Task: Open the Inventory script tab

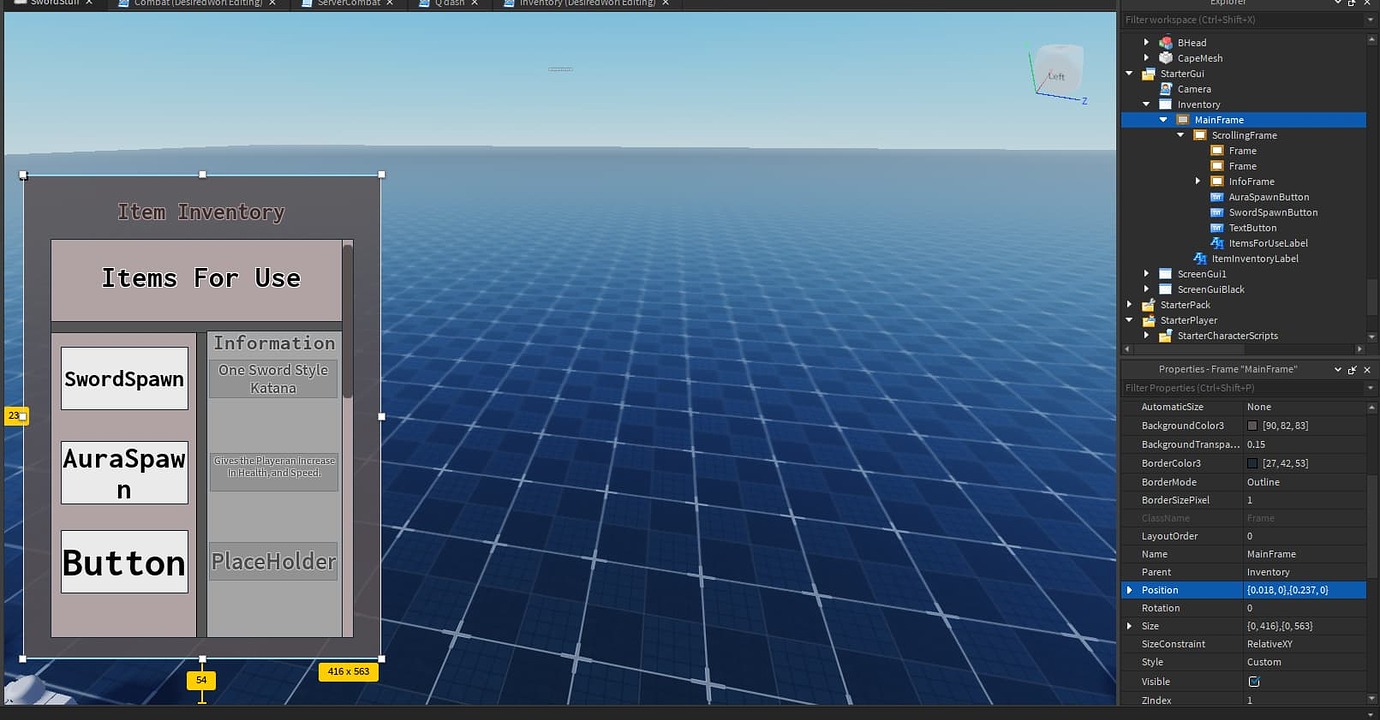Action: click(x=588, y=4)
